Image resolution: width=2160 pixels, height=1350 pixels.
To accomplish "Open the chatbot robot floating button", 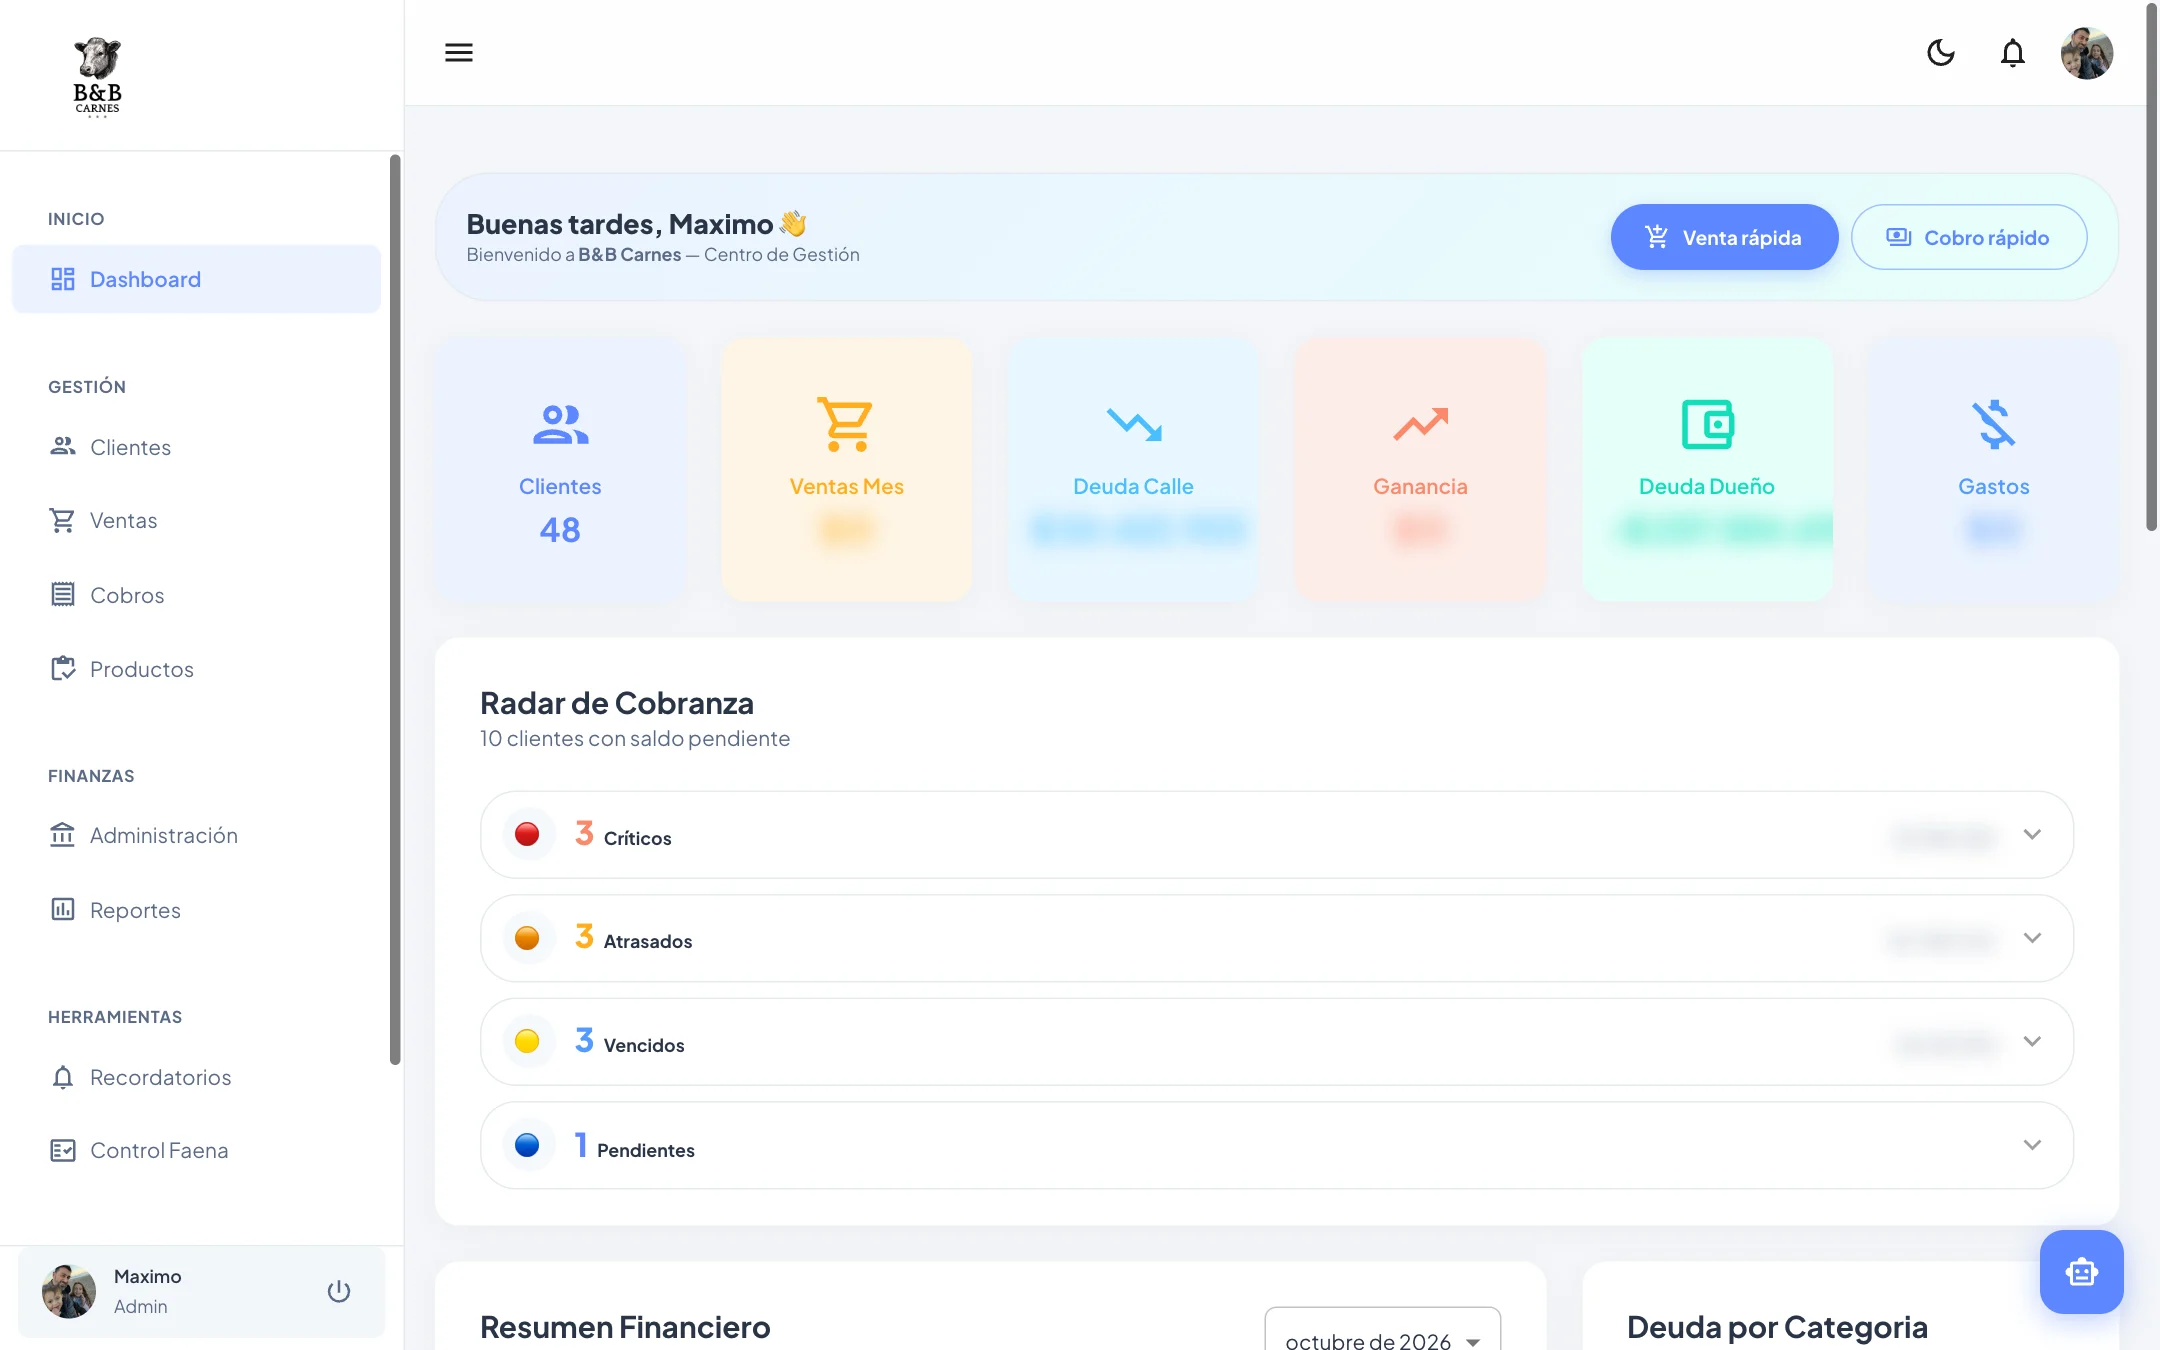I will click(x=2082, y=1272).
